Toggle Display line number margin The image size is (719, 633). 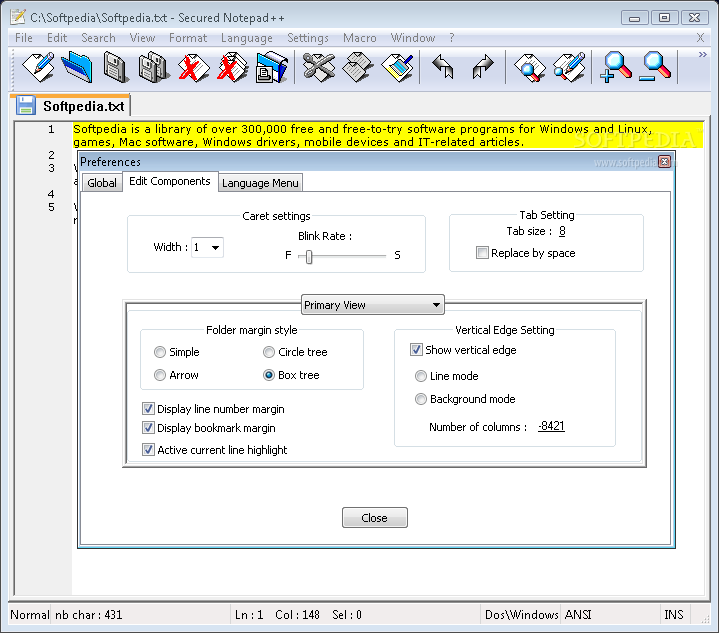click(148, 408)
